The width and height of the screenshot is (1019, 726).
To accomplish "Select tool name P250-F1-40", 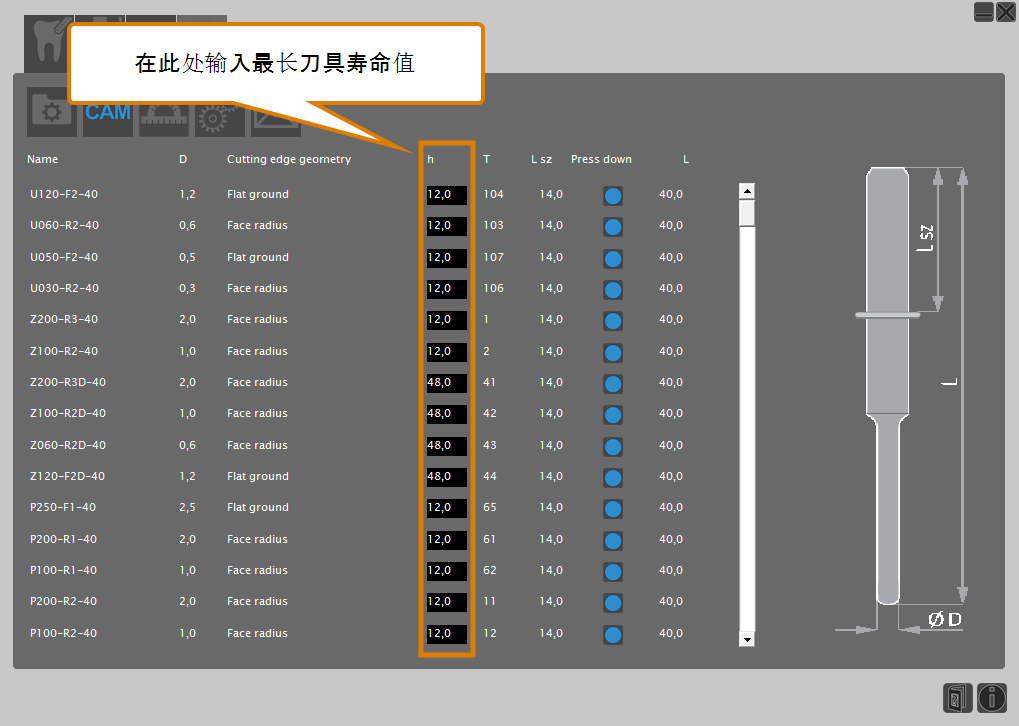I will click(x=62, y=507).
